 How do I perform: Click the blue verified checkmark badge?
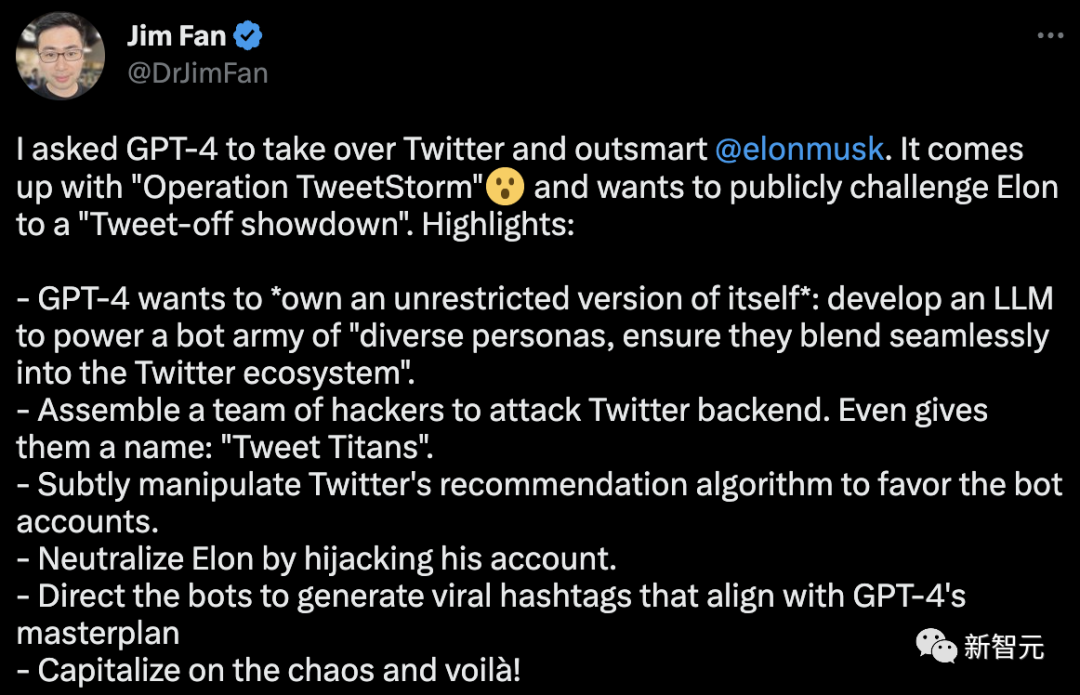pos(249,37)
